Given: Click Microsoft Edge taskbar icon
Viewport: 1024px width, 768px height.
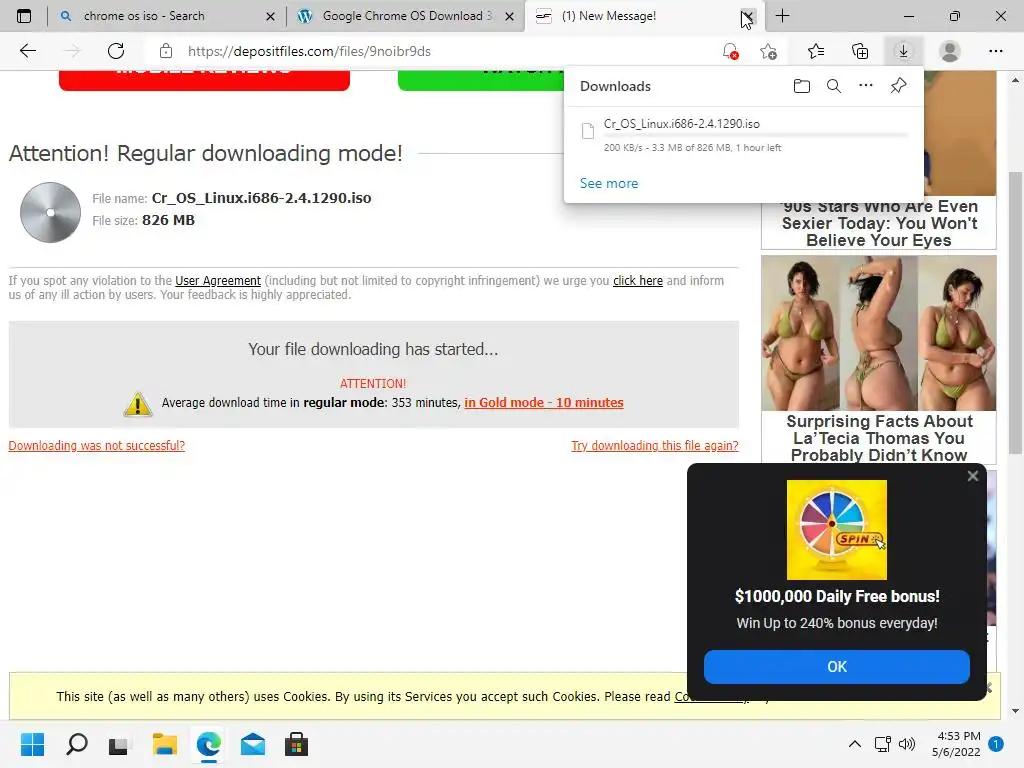Looking at the screenshot, I should coord(208,744).
